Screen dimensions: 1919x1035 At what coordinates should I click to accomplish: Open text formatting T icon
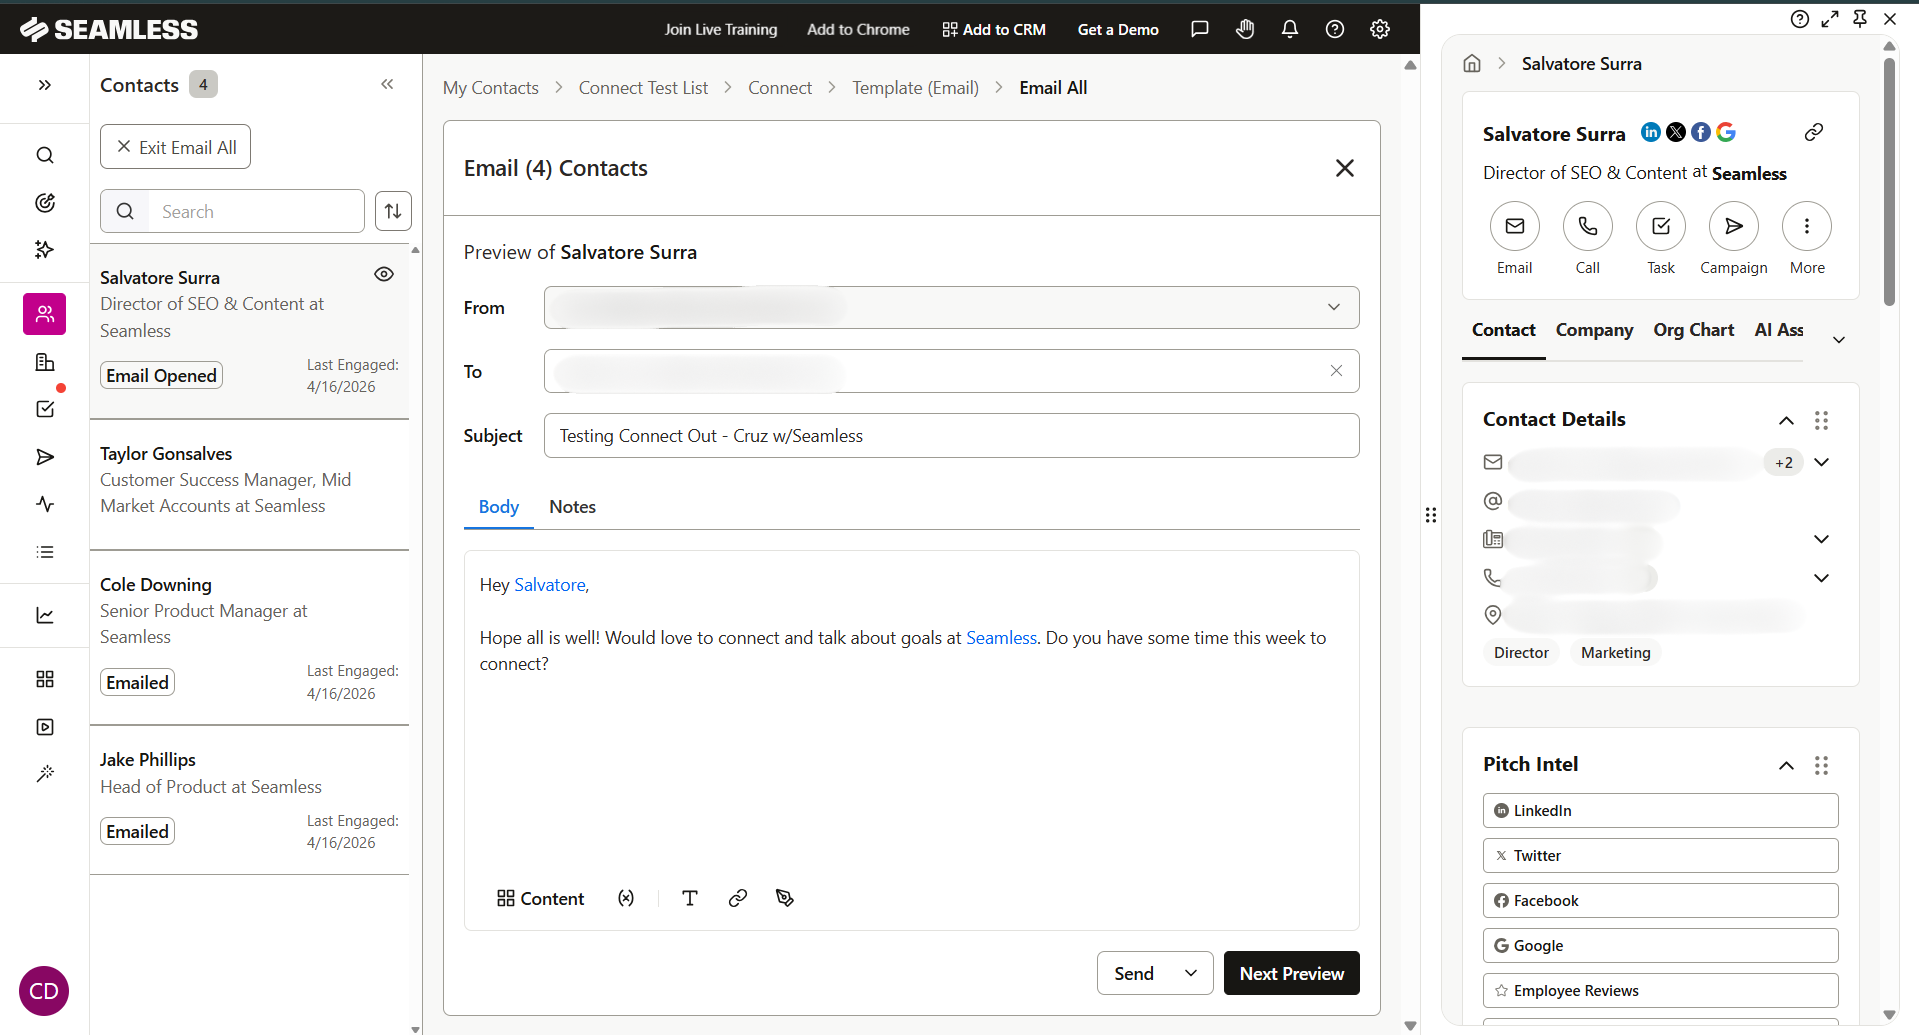(690, 898)
